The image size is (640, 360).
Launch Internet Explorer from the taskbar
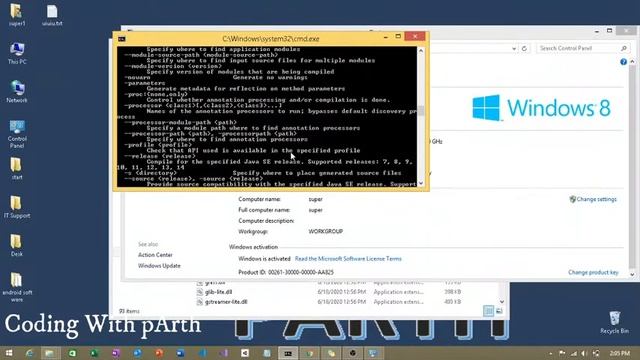29,353
